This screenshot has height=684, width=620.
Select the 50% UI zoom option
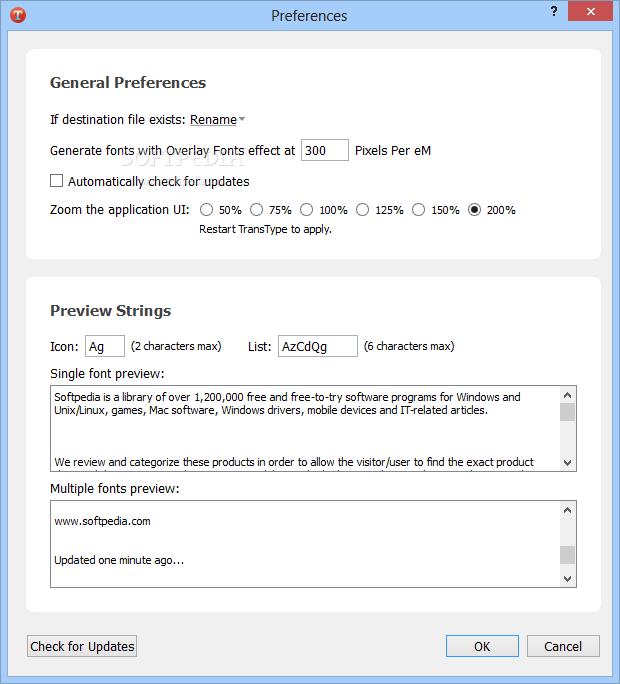206,210
